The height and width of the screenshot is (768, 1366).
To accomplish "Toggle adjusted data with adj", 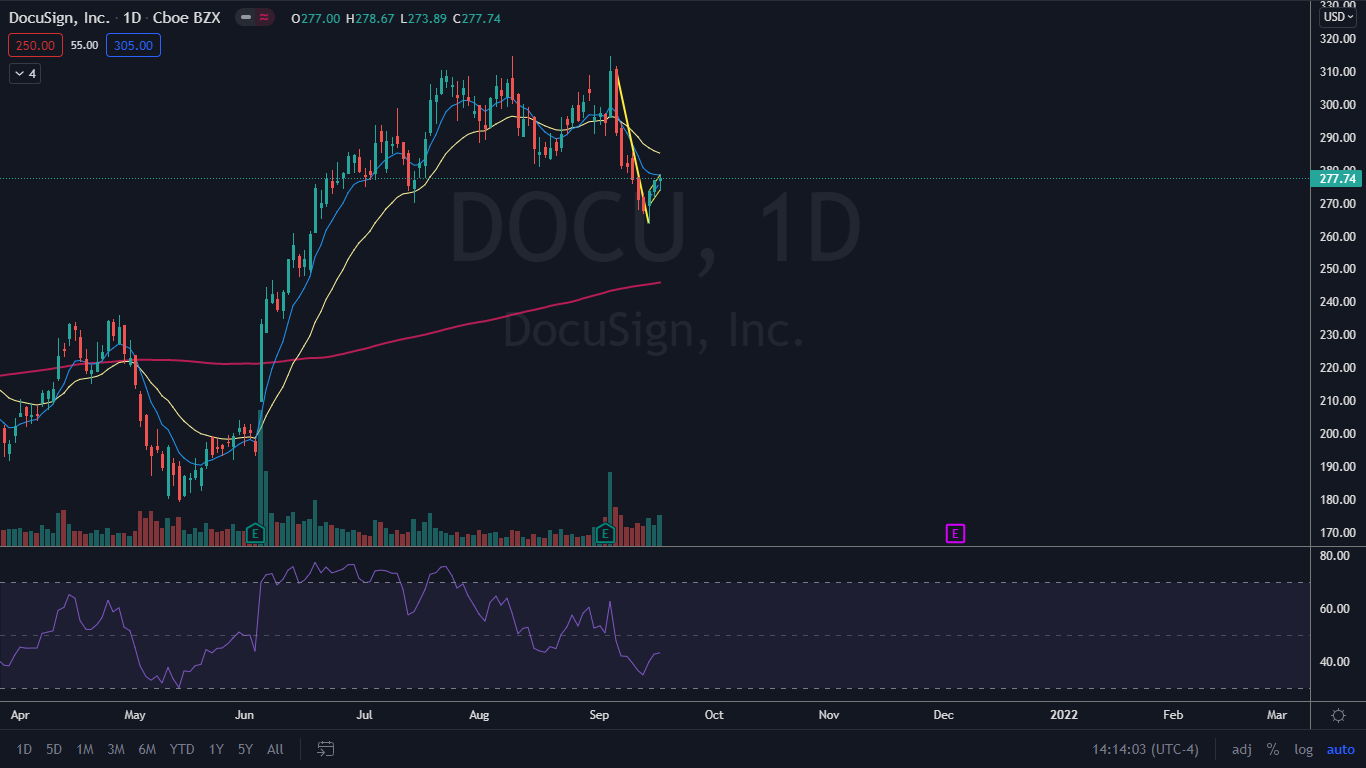I will coord(1241,749).
